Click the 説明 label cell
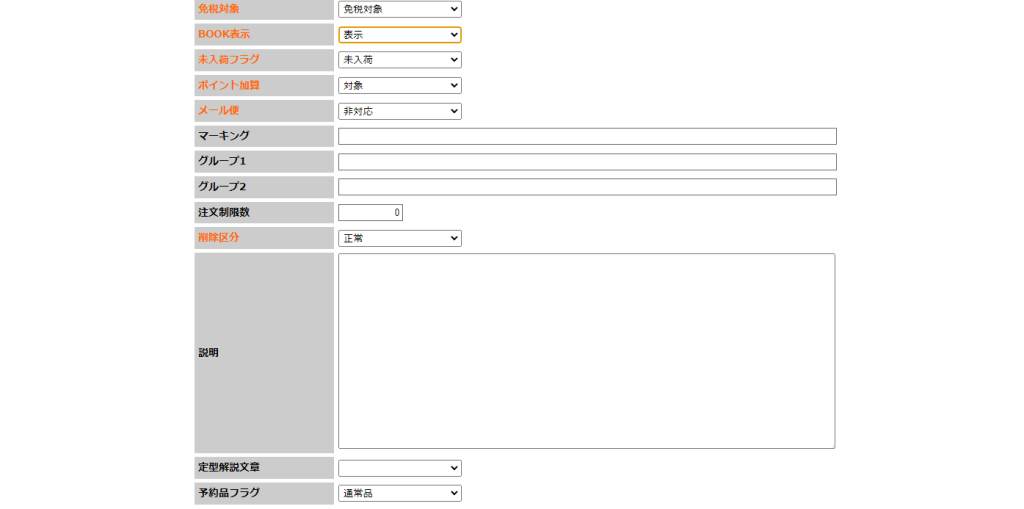 [208, 353]
